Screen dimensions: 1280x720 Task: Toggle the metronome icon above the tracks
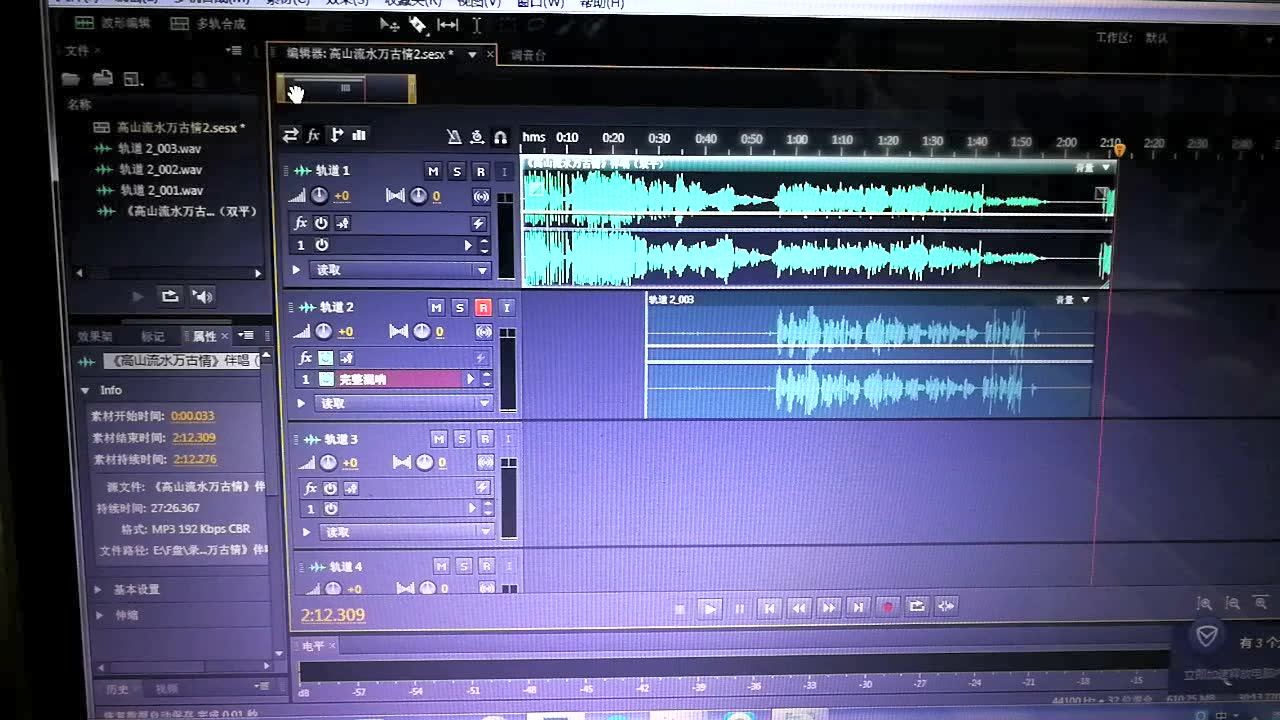(454, 137)
